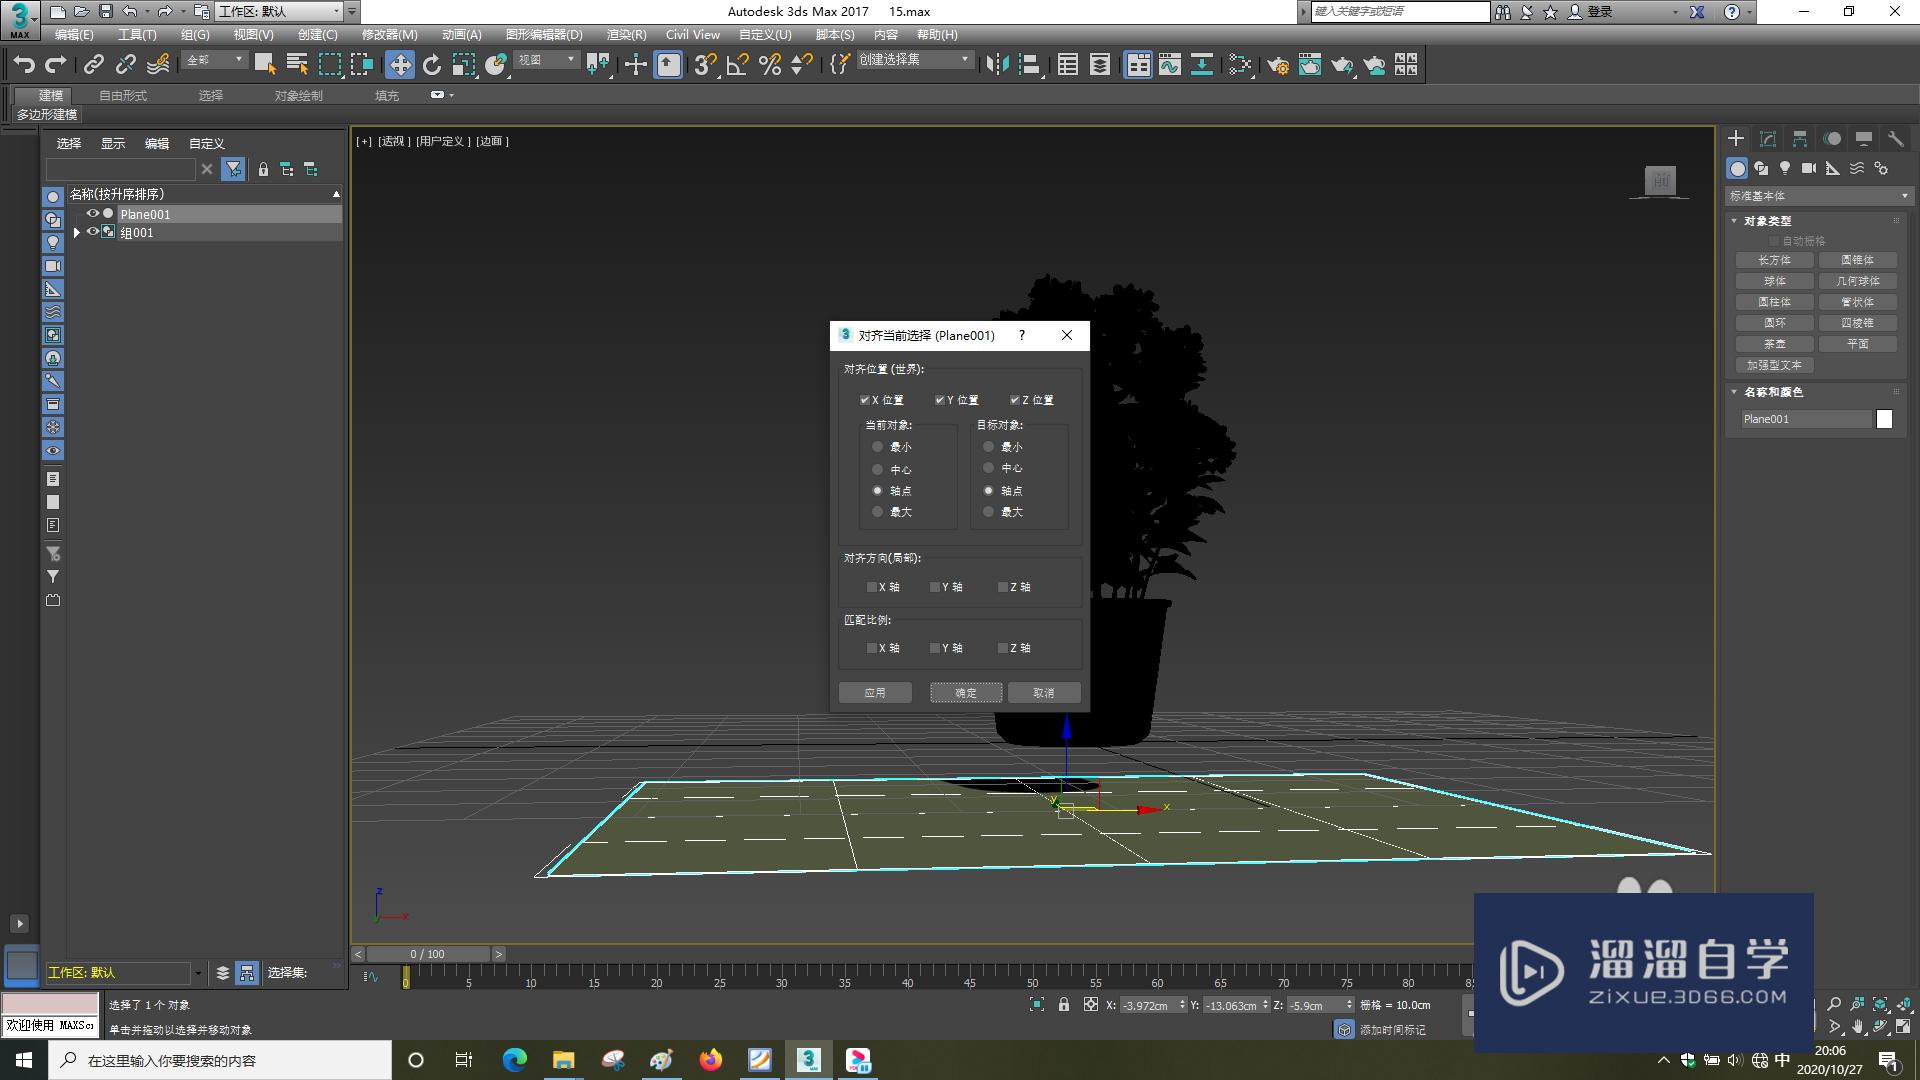This screenshot has height=1080, width=1920.
Task: Uncheck the X 位置 checkbox
Action: click(865, 400)
